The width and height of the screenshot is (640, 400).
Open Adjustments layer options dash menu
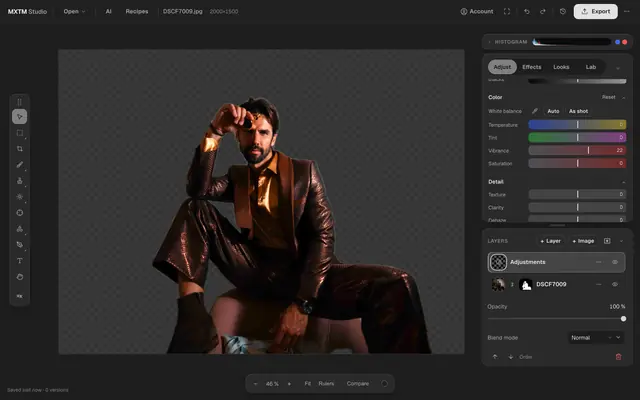598,262
